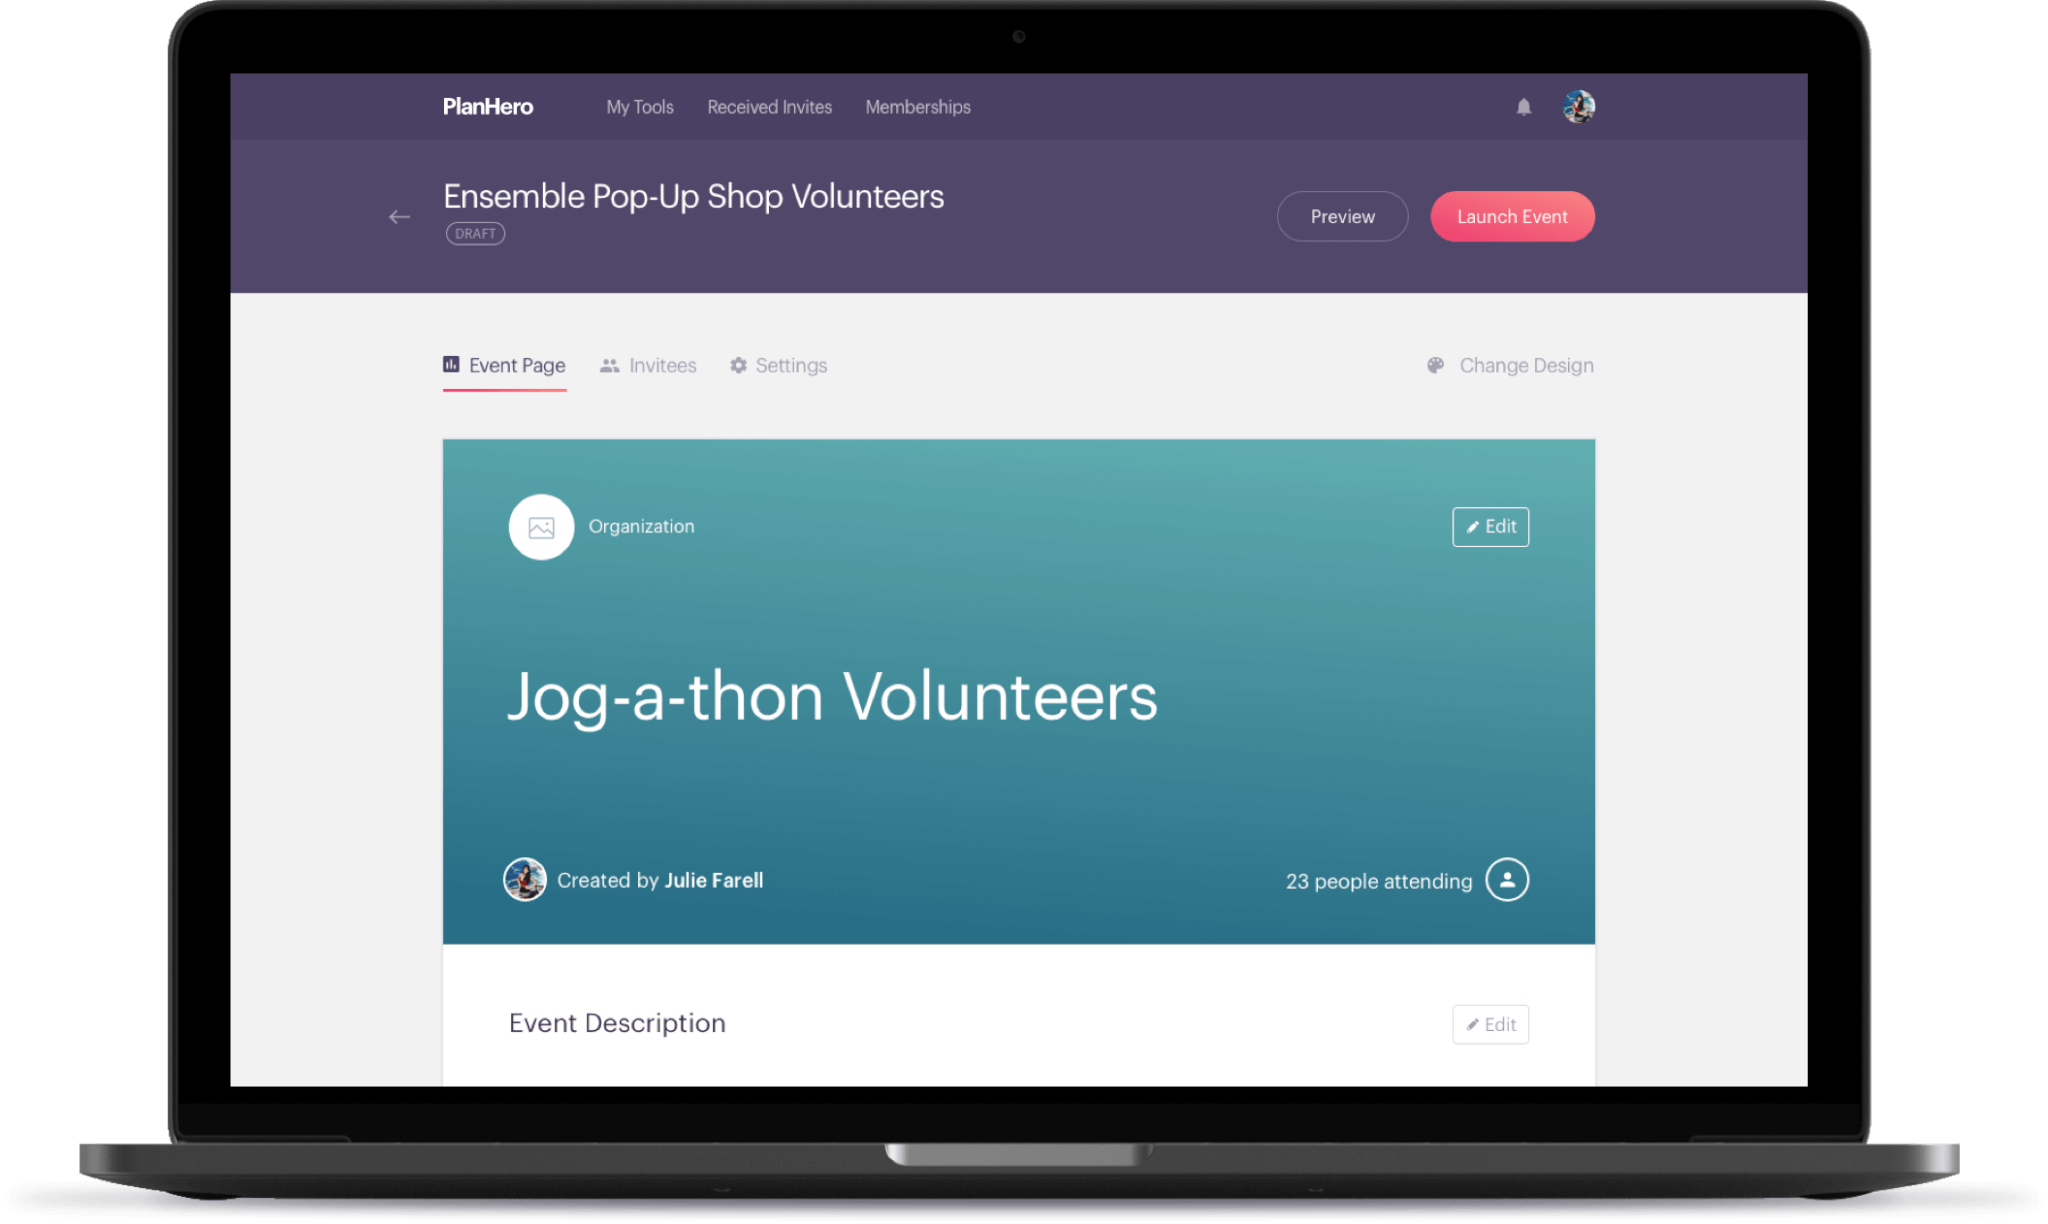Click the Ensemble Pop-Up Shop Volunteers heading
The image size is (2048, 1224).
(x=693, y=196)
